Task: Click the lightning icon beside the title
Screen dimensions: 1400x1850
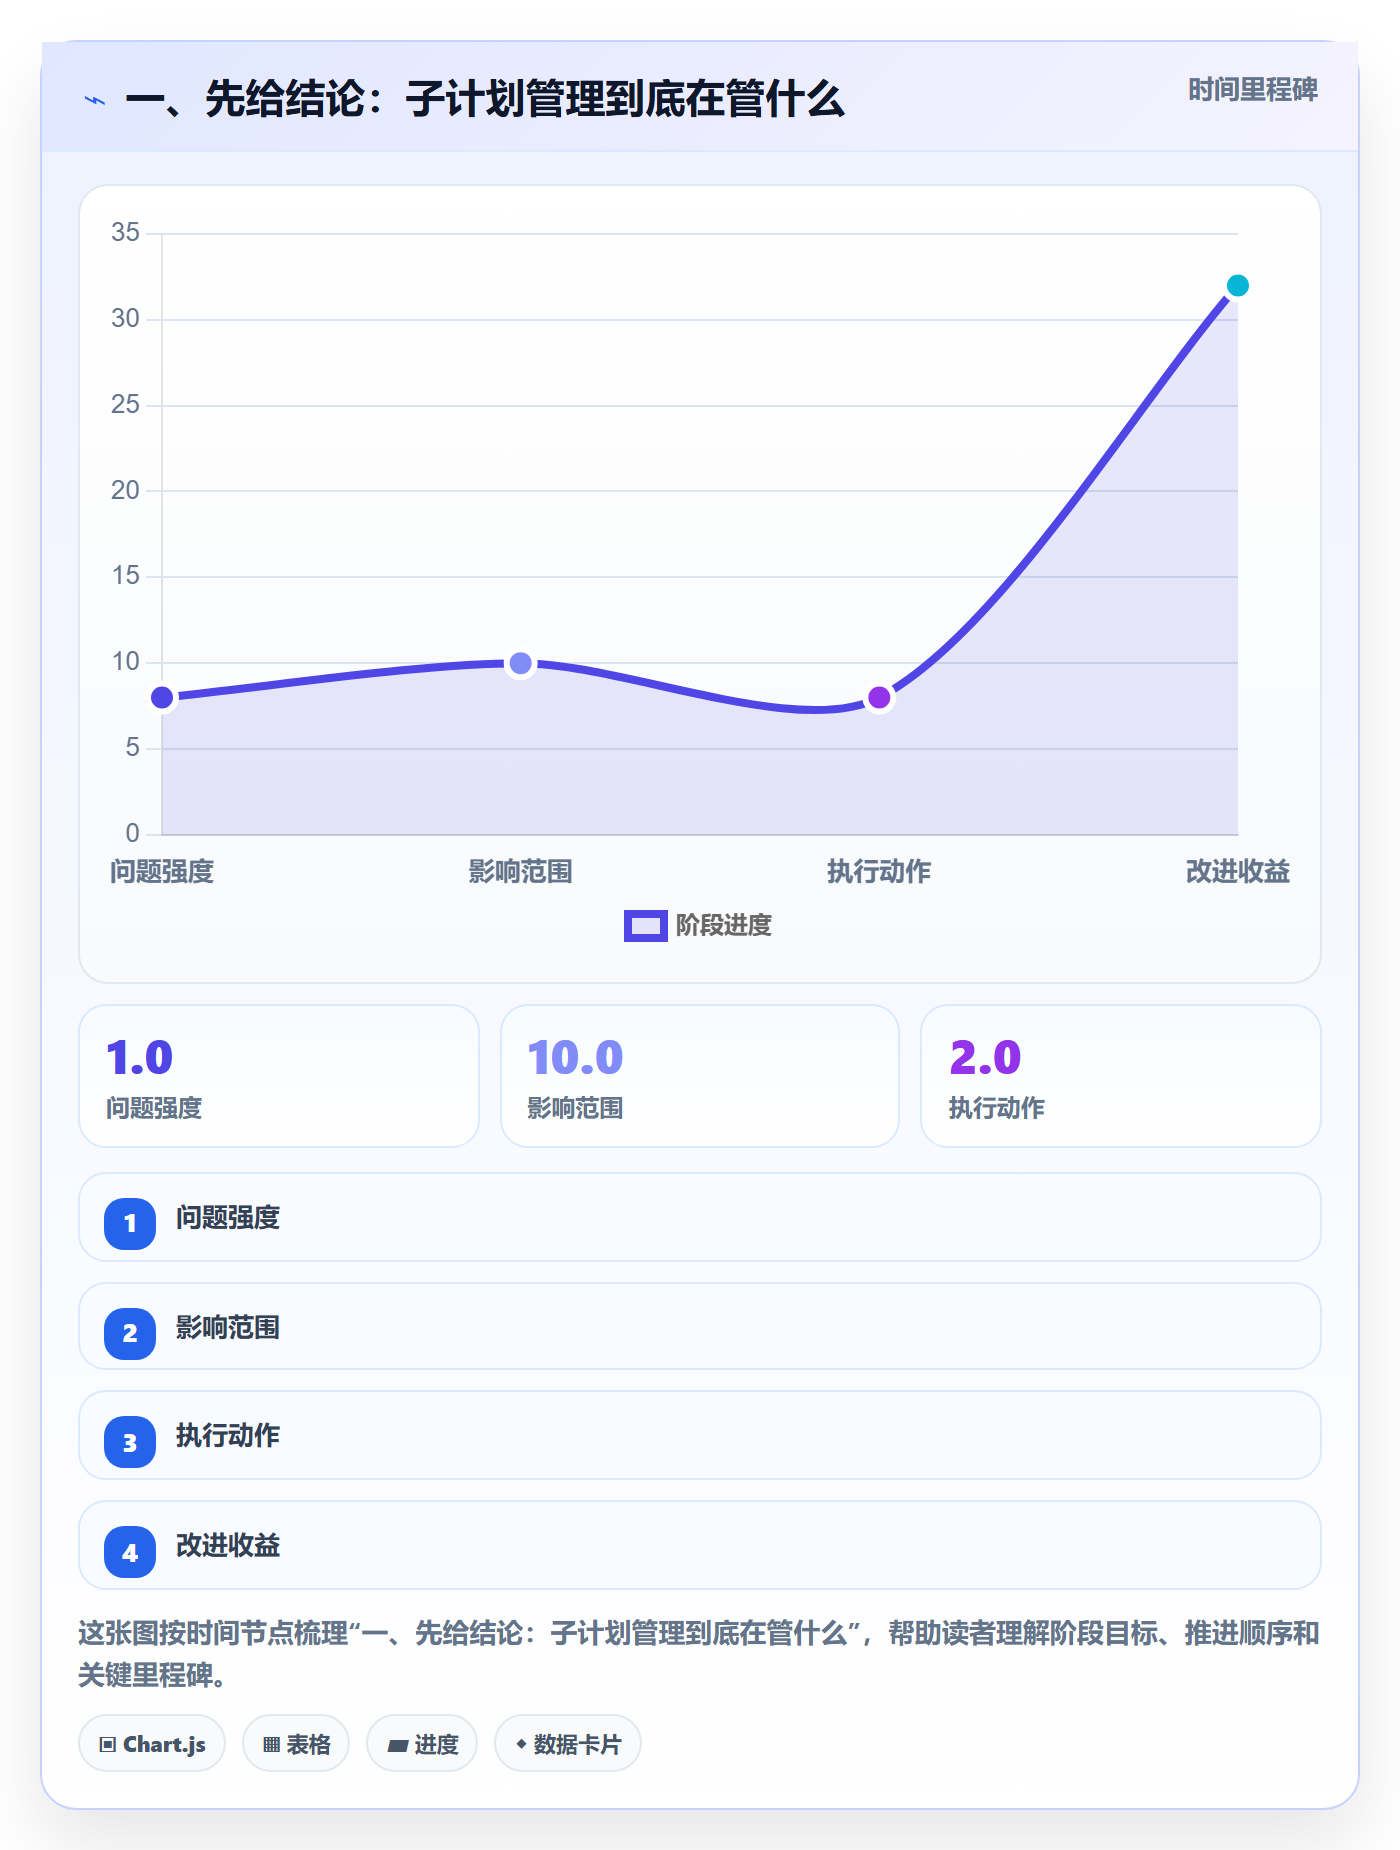Action: tap(95, 100)
